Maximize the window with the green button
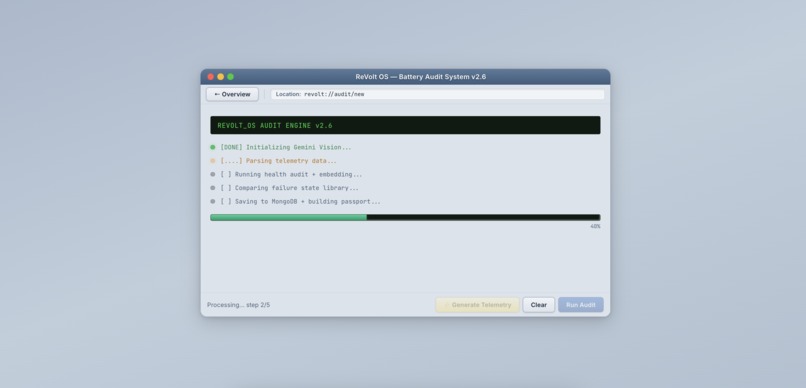 tap(231, 77)
